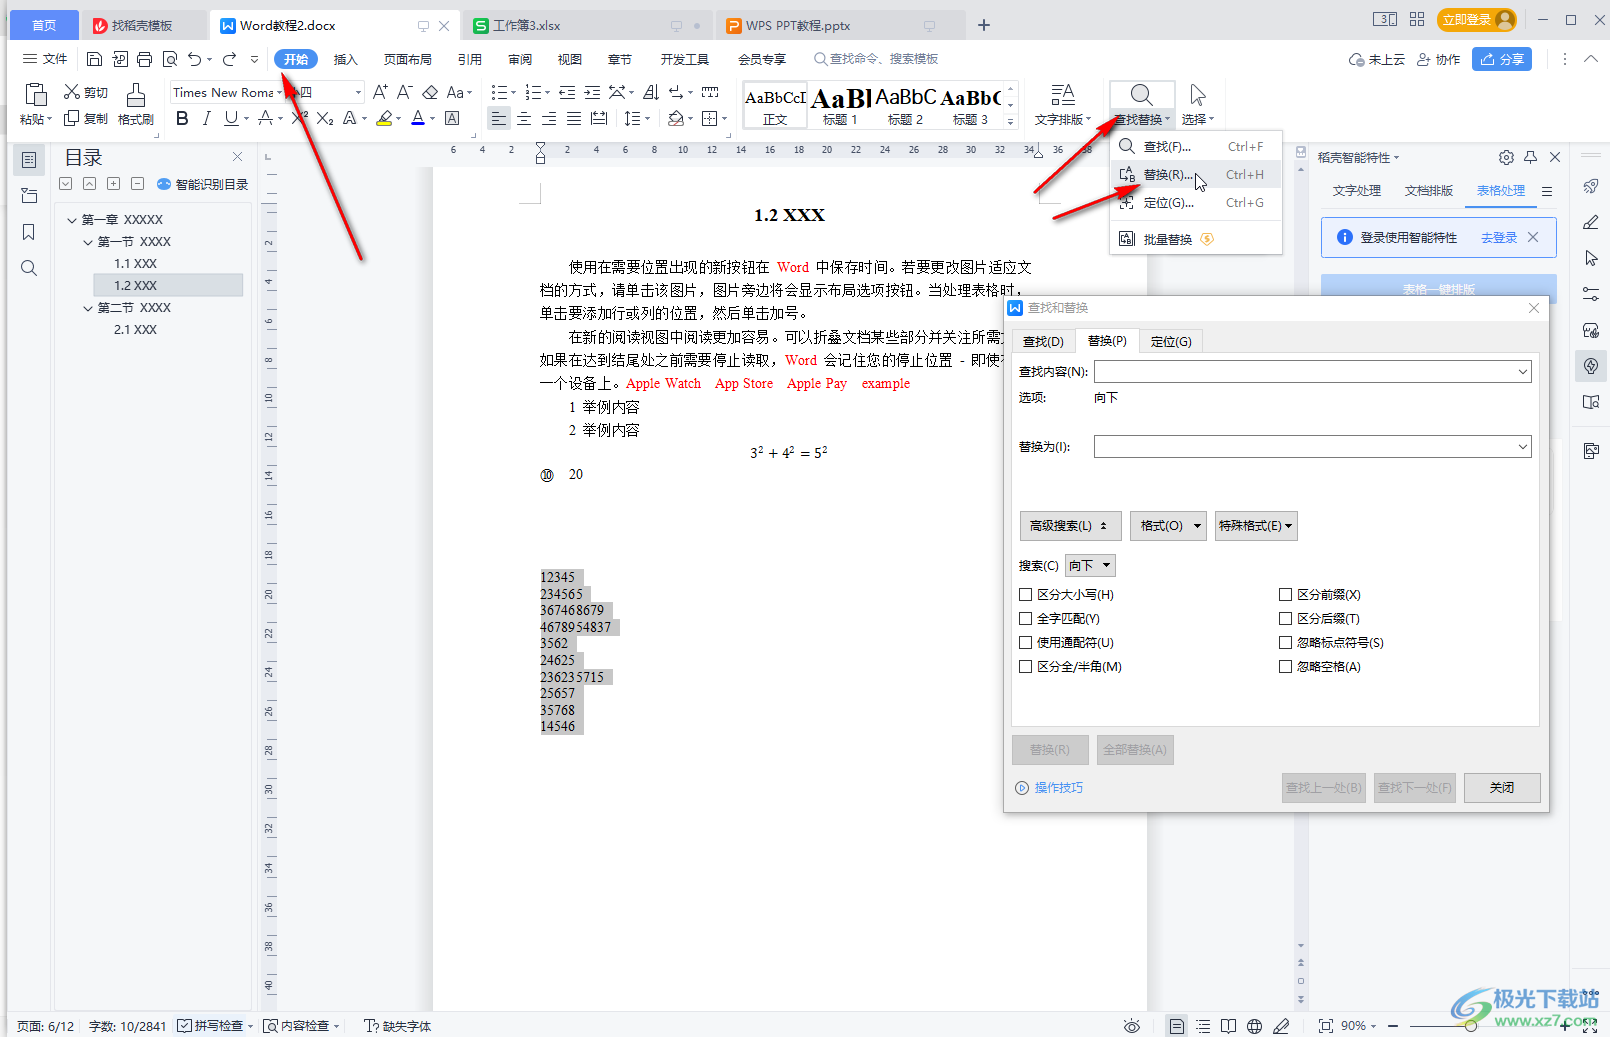
Task: Click the text highlight color swatch
Action: 384,119
